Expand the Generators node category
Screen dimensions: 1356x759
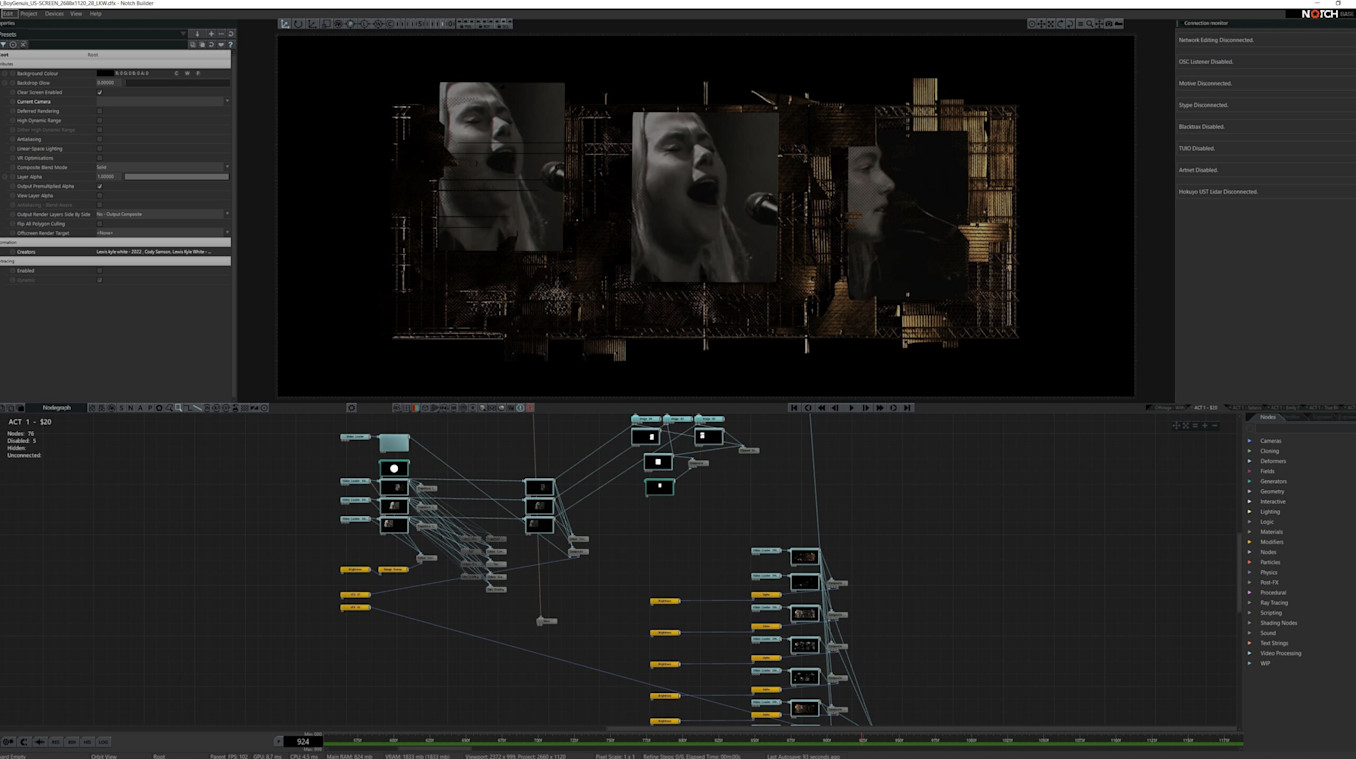pyautogui.click(x=1249, y=481)
